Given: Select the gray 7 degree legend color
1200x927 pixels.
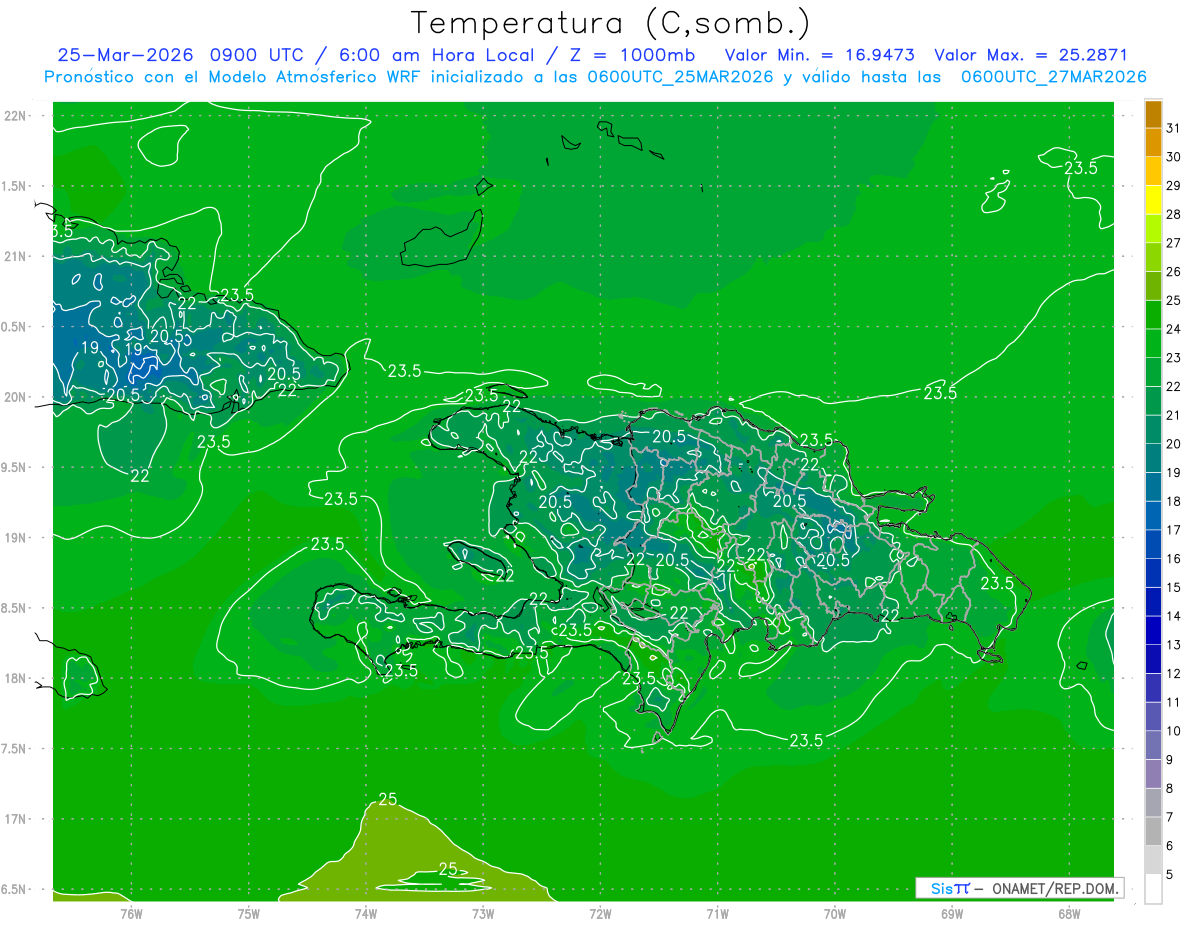Looking at the screenshot, I should click(x=1153, y=803).
